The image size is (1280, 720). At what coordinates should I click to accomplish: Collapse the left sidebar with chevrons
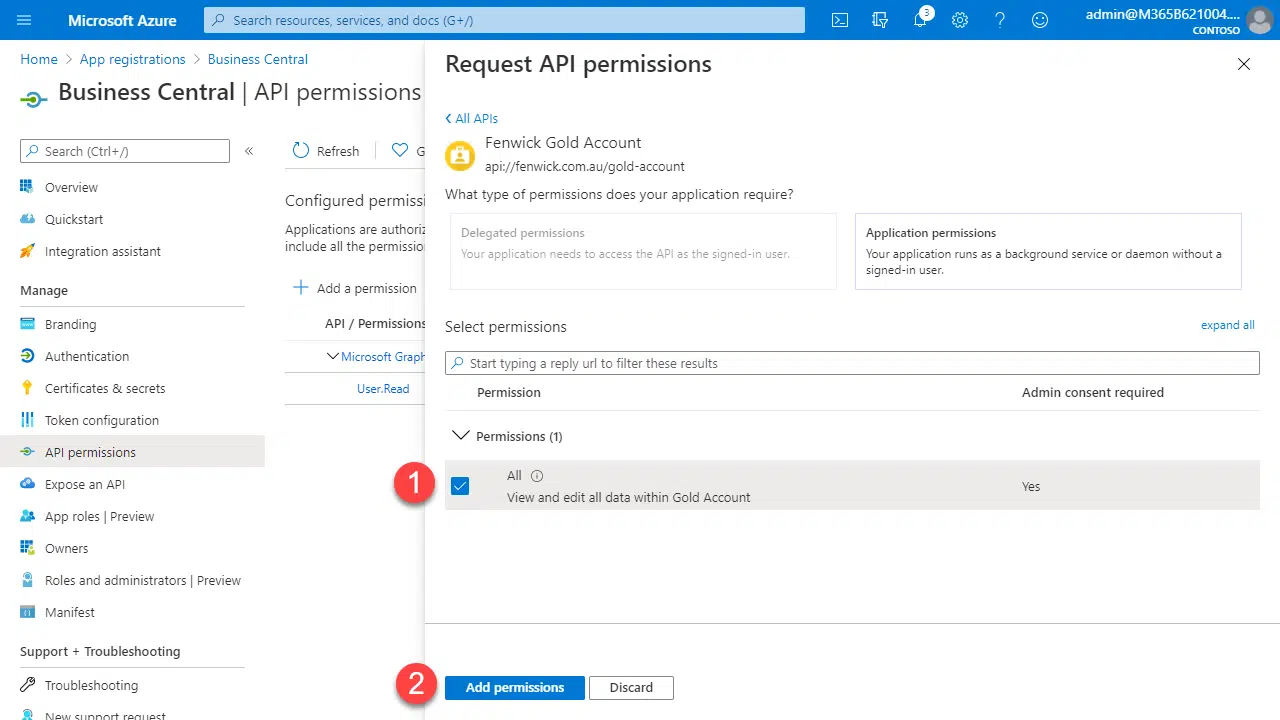pos(249,151)
